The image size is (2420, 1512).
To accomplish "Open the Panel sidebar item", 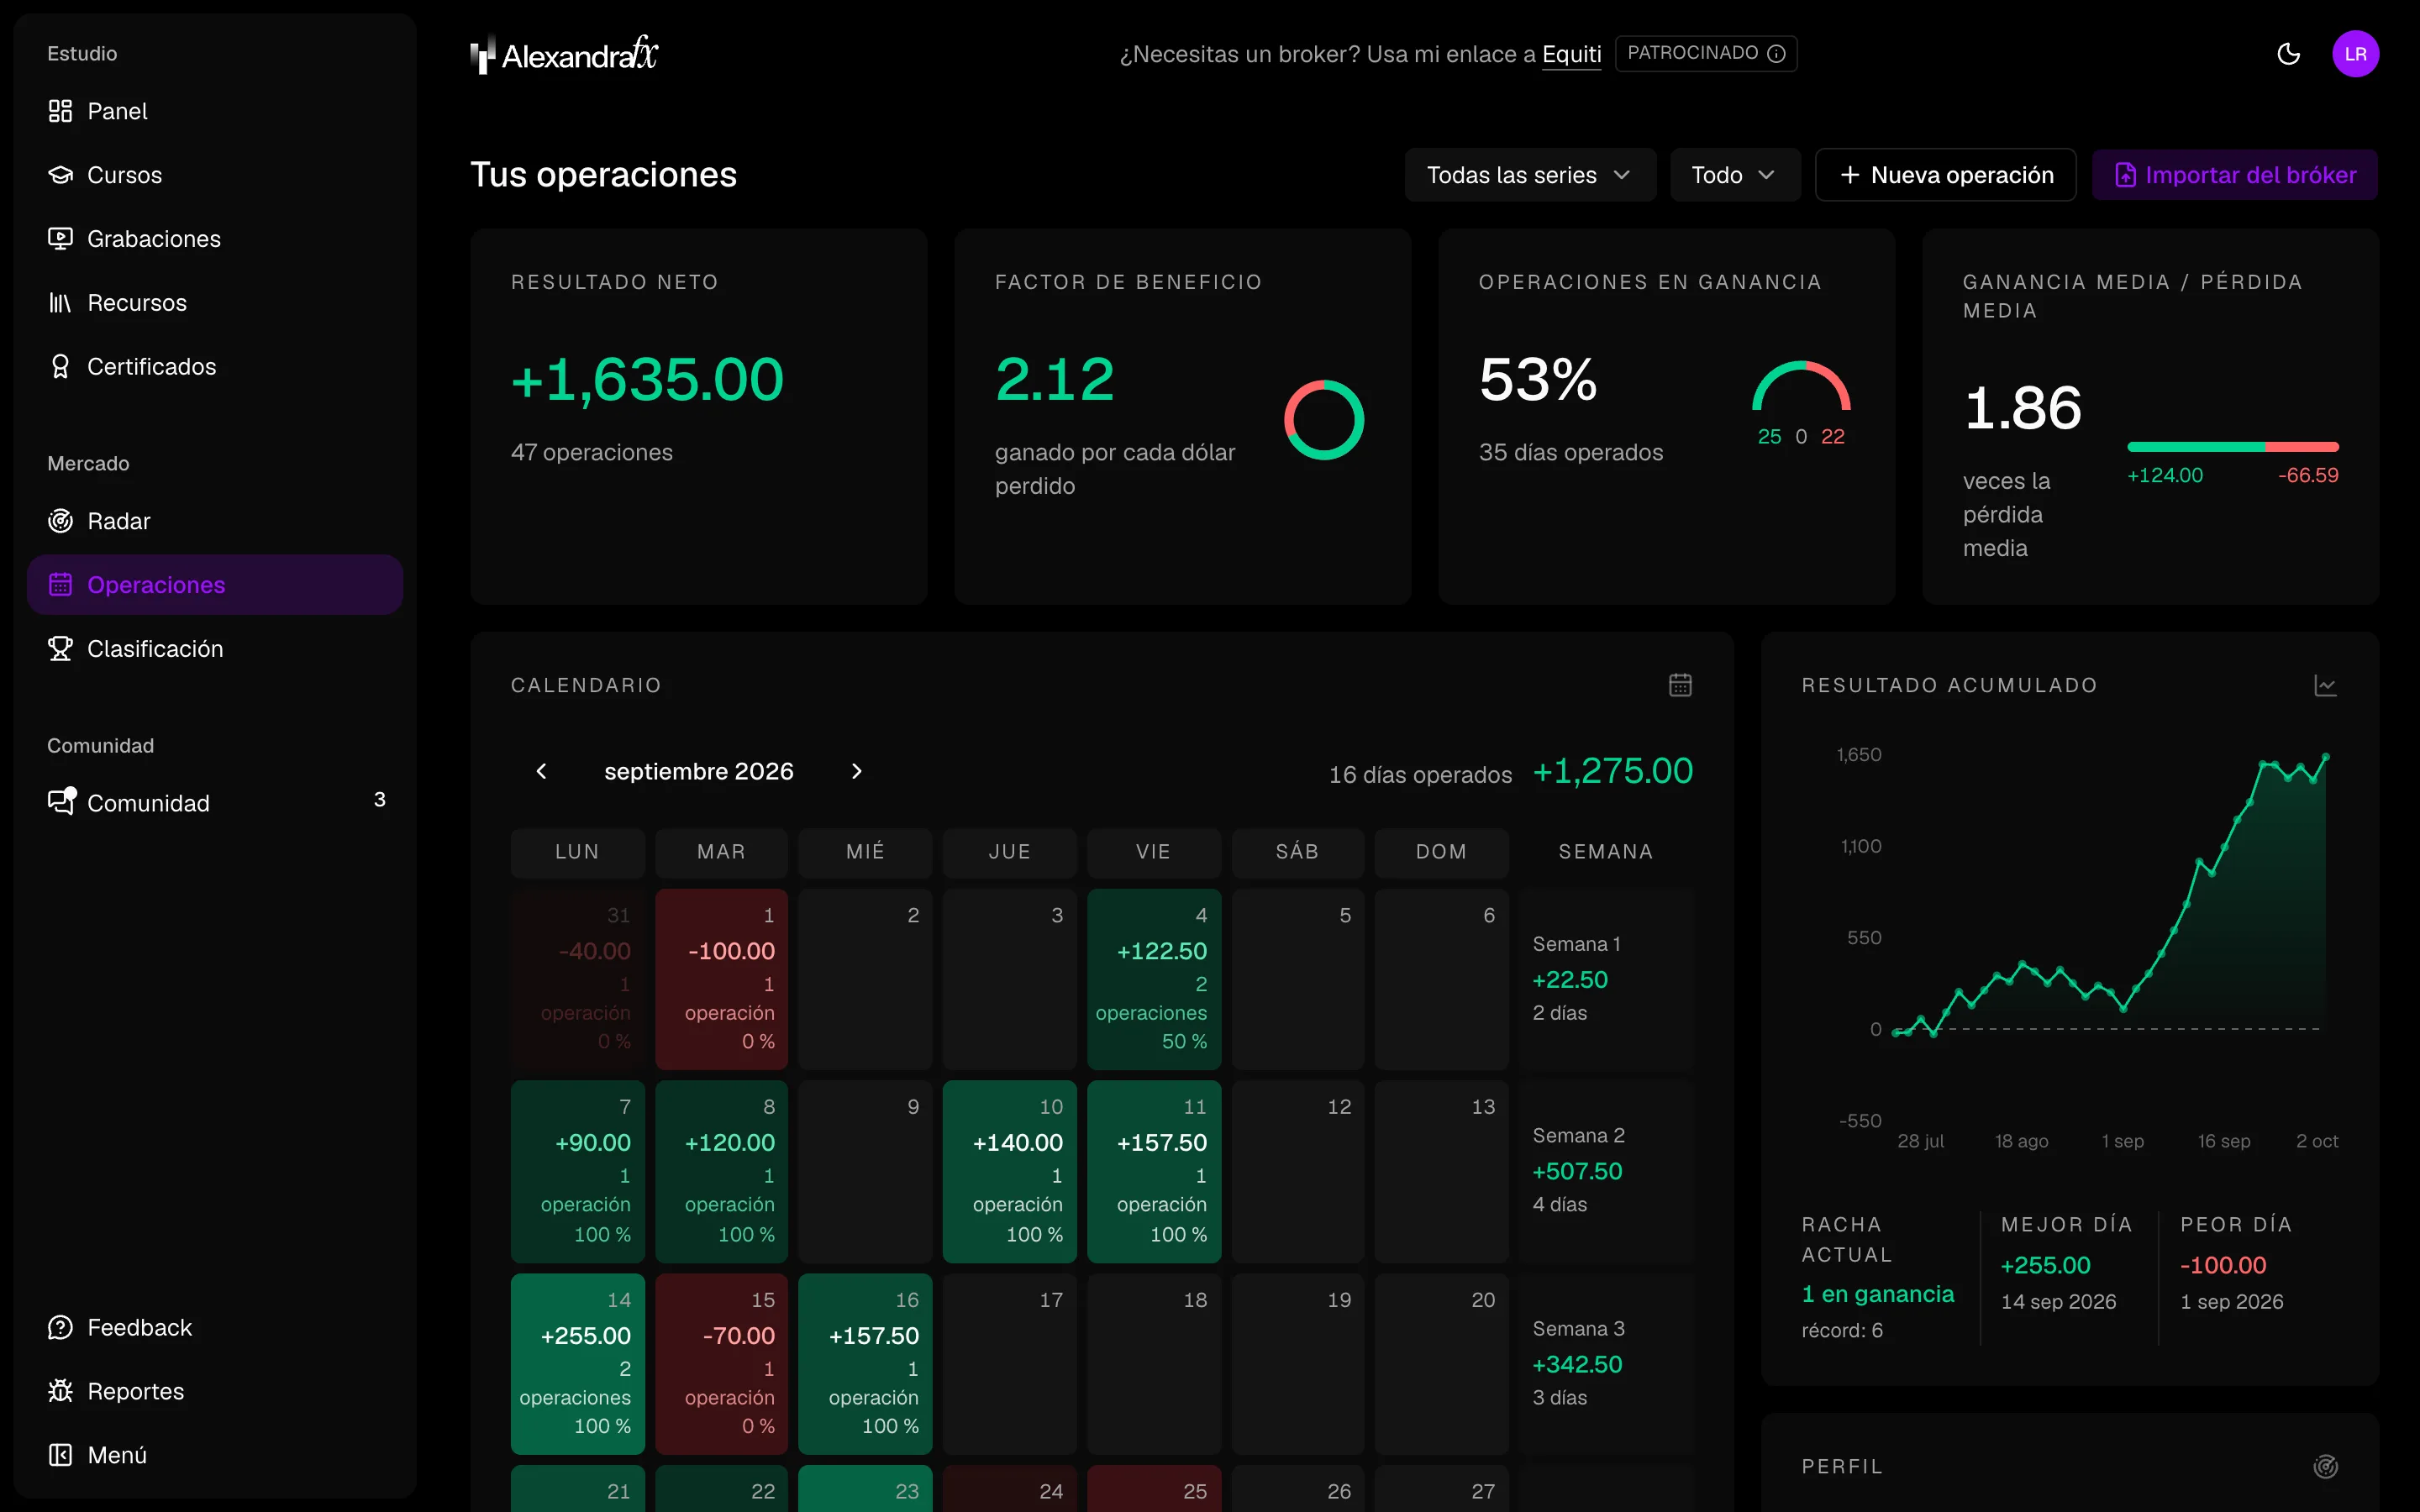I will click(215, 111).
